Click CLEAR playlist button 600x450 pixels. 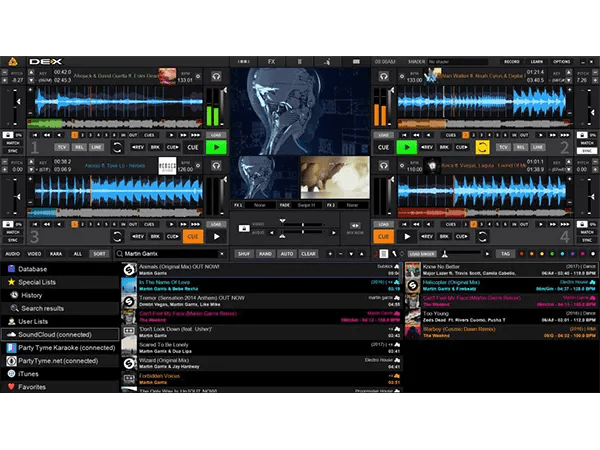tap(308, 254)
